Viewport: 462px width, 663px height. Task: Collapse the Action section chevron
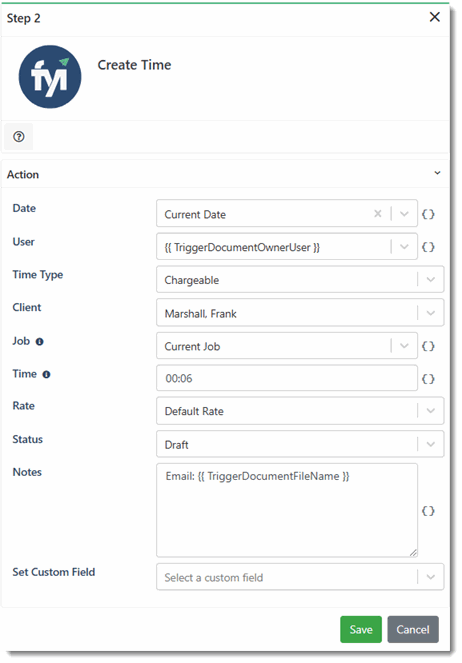(437, 173)
